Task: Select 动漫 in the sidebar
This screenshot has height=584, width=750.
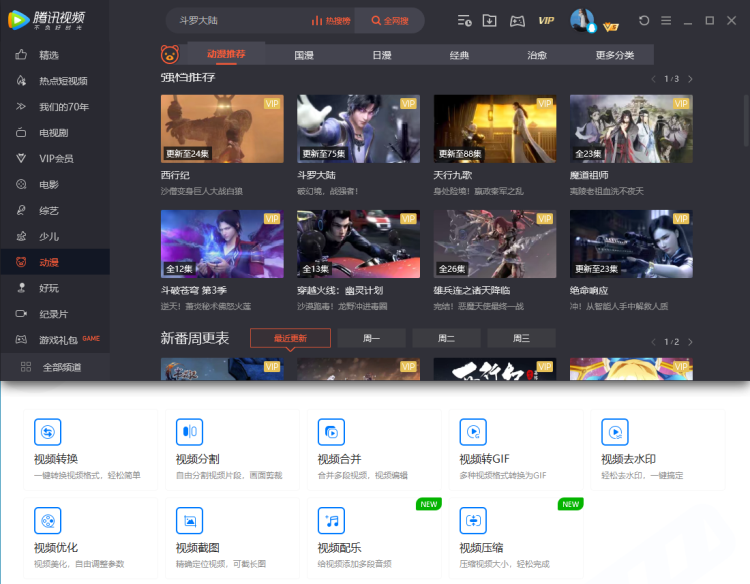Action: (x=55, y=262)
